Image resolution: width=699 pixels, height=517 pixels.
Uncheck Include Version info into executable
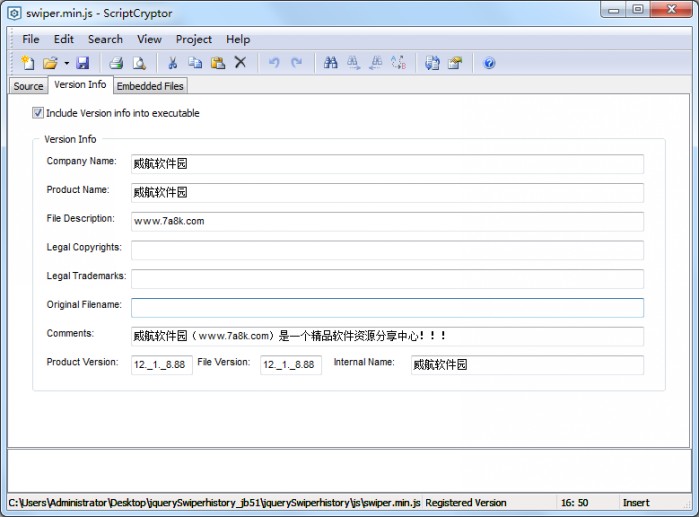37,113
